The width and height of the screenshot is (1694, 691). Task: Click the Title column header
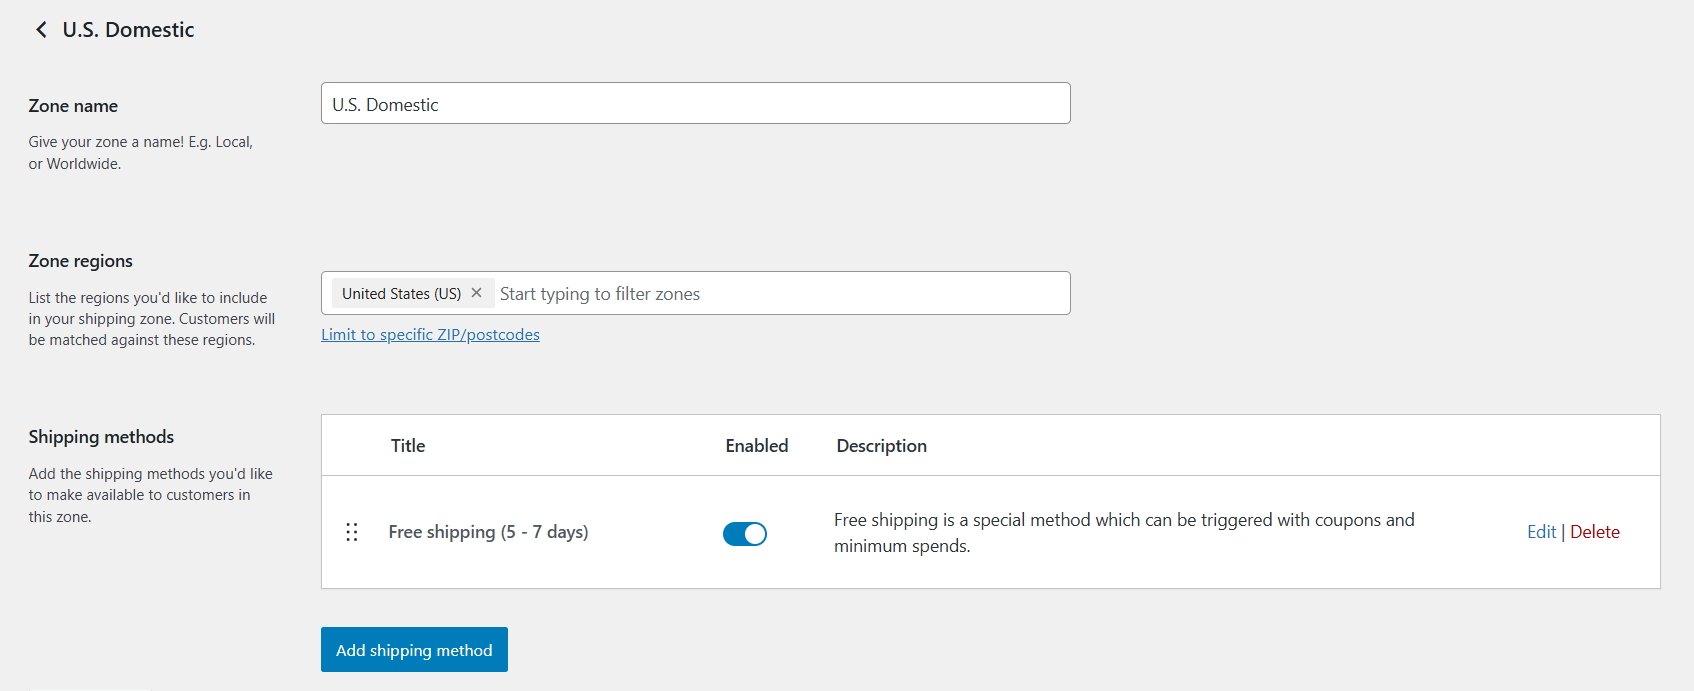(x=407, y=445)
